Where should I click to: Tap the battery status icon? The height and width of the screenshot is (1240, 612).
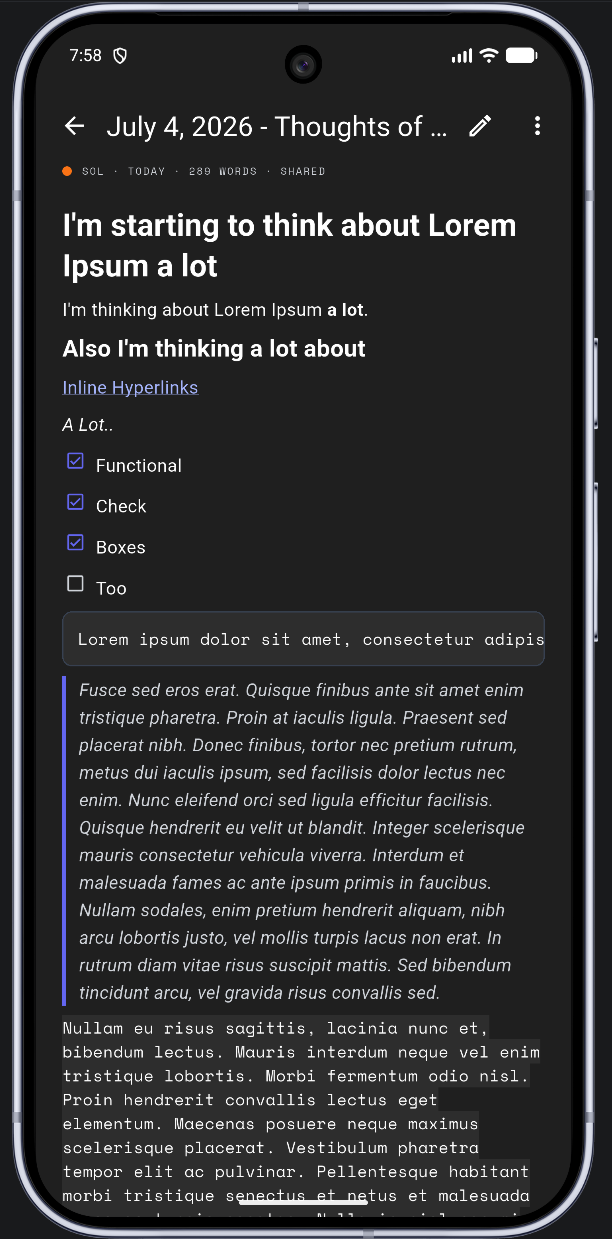click(x=522, y=56)
